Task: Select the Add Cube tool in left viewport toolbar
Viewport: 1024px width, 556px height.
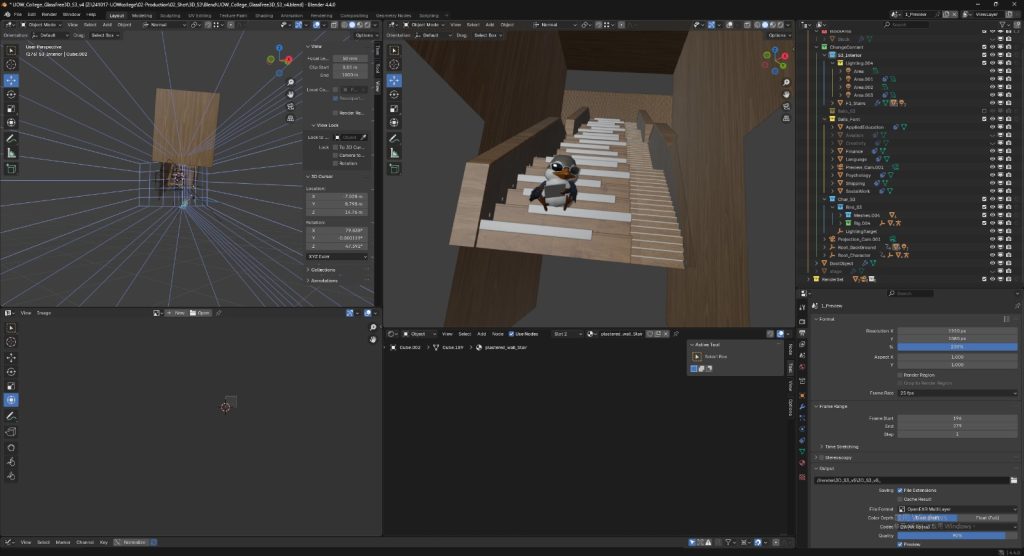Action: click(11, 169)
